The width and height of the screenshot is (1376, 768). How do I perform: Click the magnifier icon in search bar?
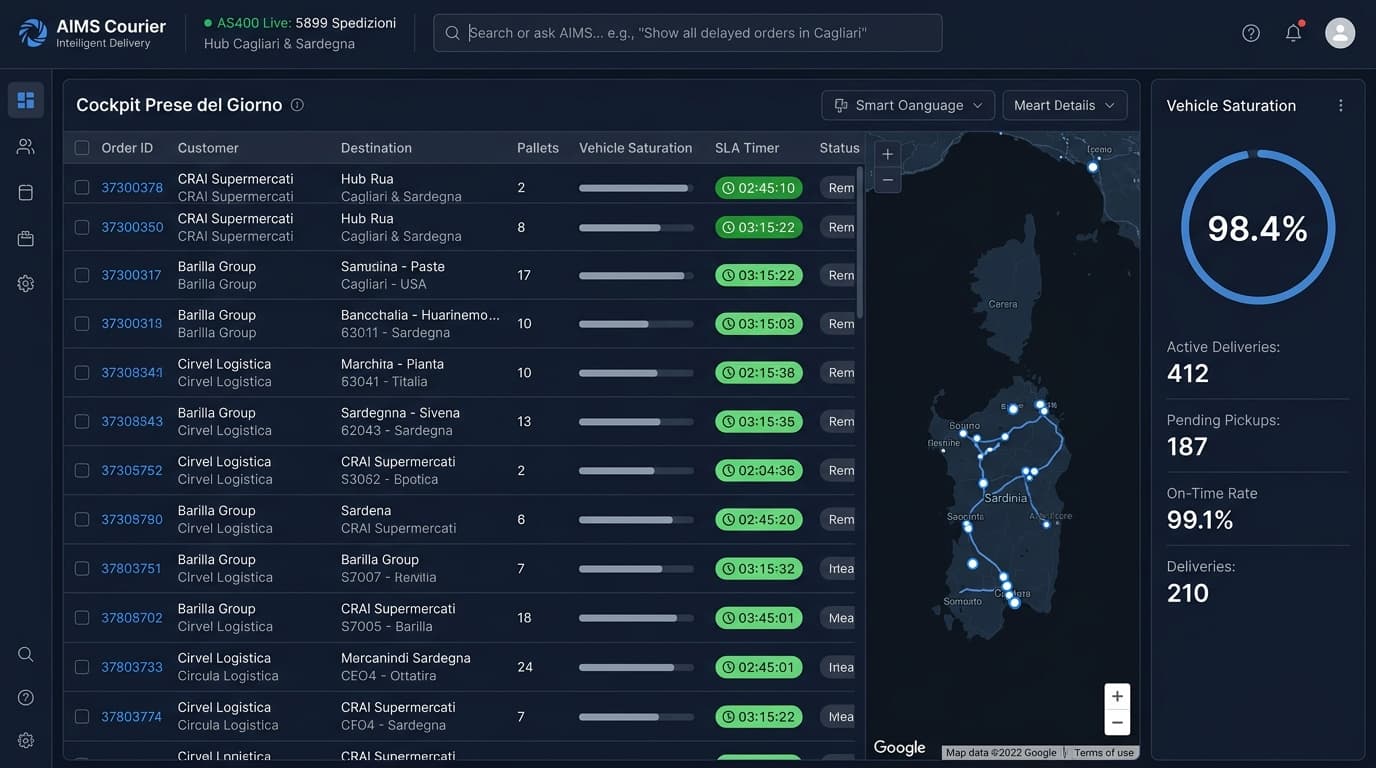(452, 33)
